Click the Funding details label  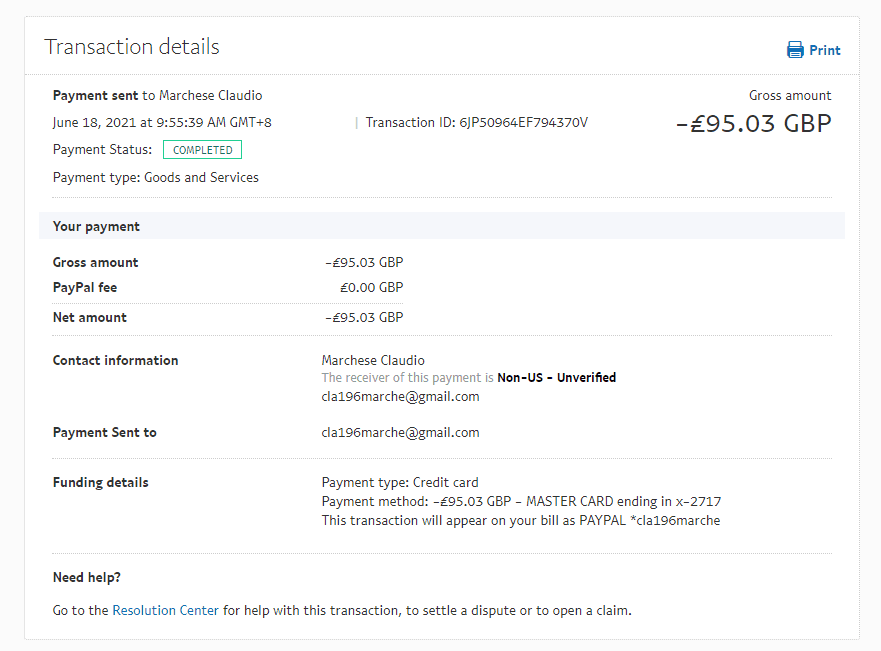tap(100, 482)
